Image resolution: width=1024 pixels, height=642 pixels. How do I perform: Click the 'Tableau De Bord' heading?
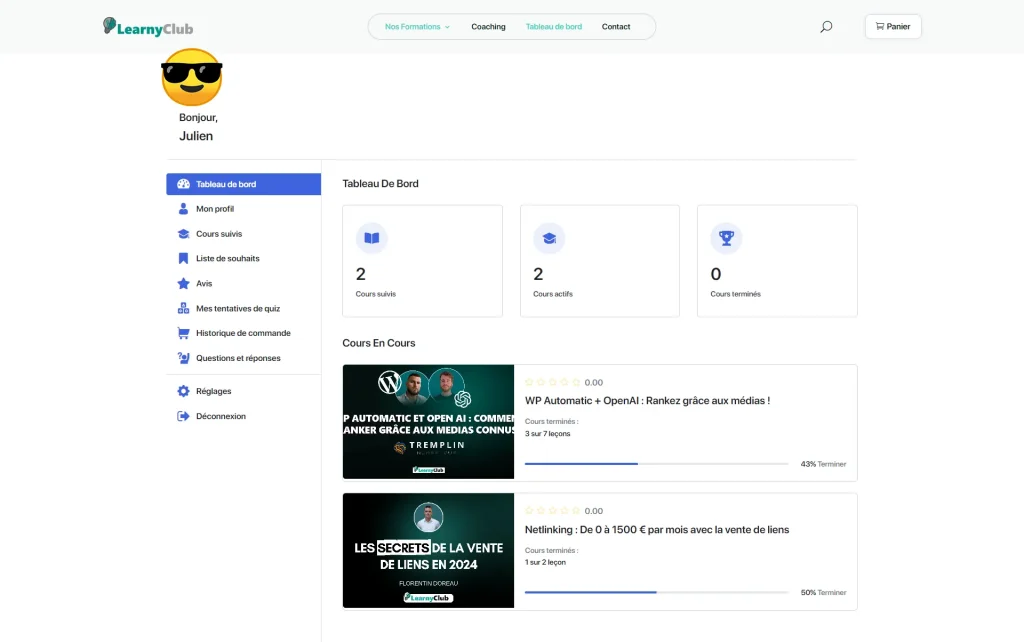point(380,184)
